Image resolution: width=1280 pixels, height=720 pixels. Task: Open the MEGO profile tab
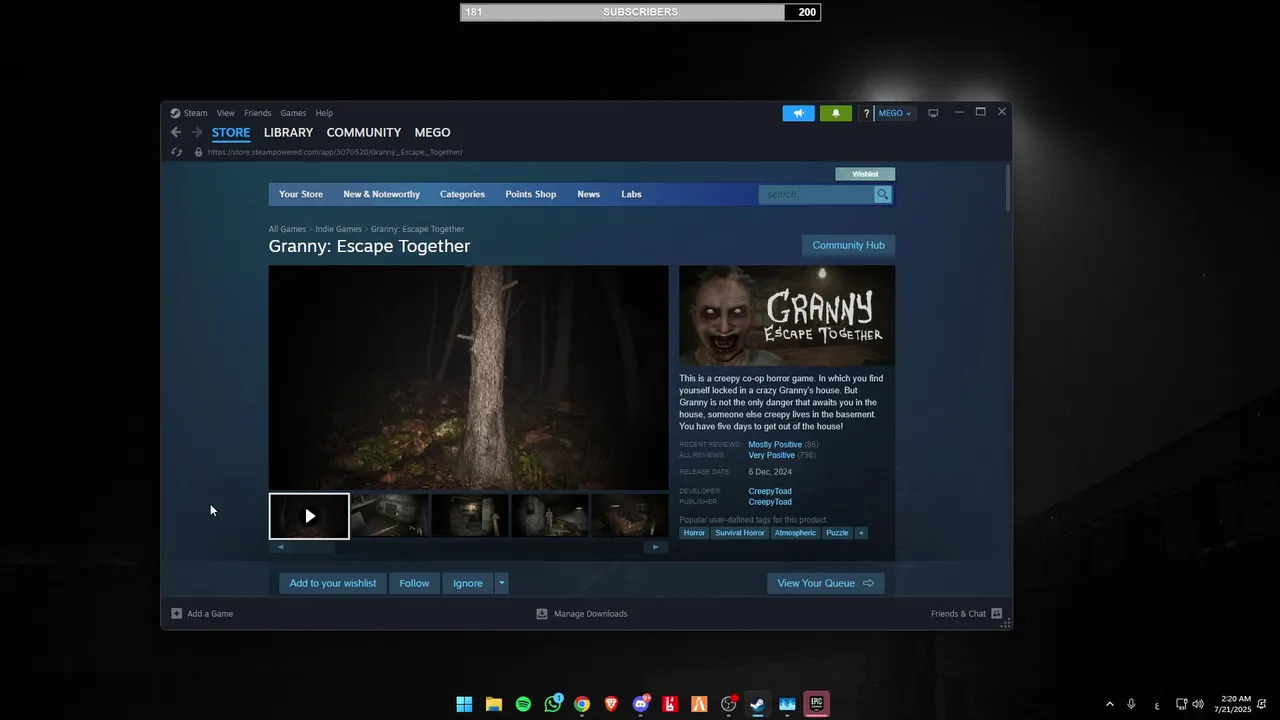coord(432,132)
